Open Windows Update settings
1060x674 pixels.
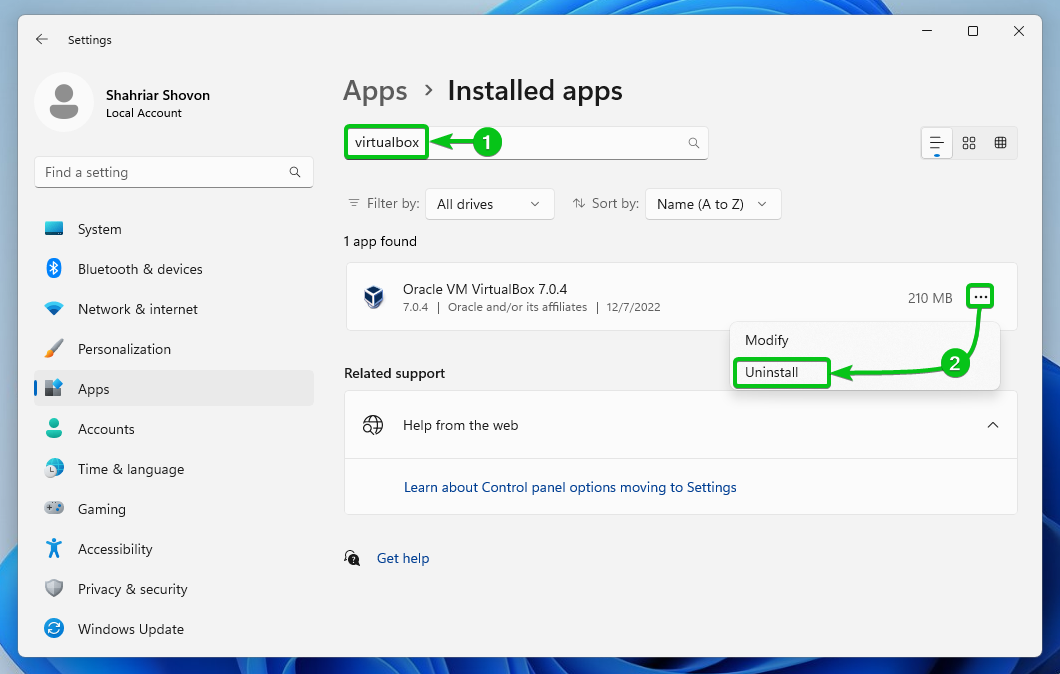(x=130, y=628)
